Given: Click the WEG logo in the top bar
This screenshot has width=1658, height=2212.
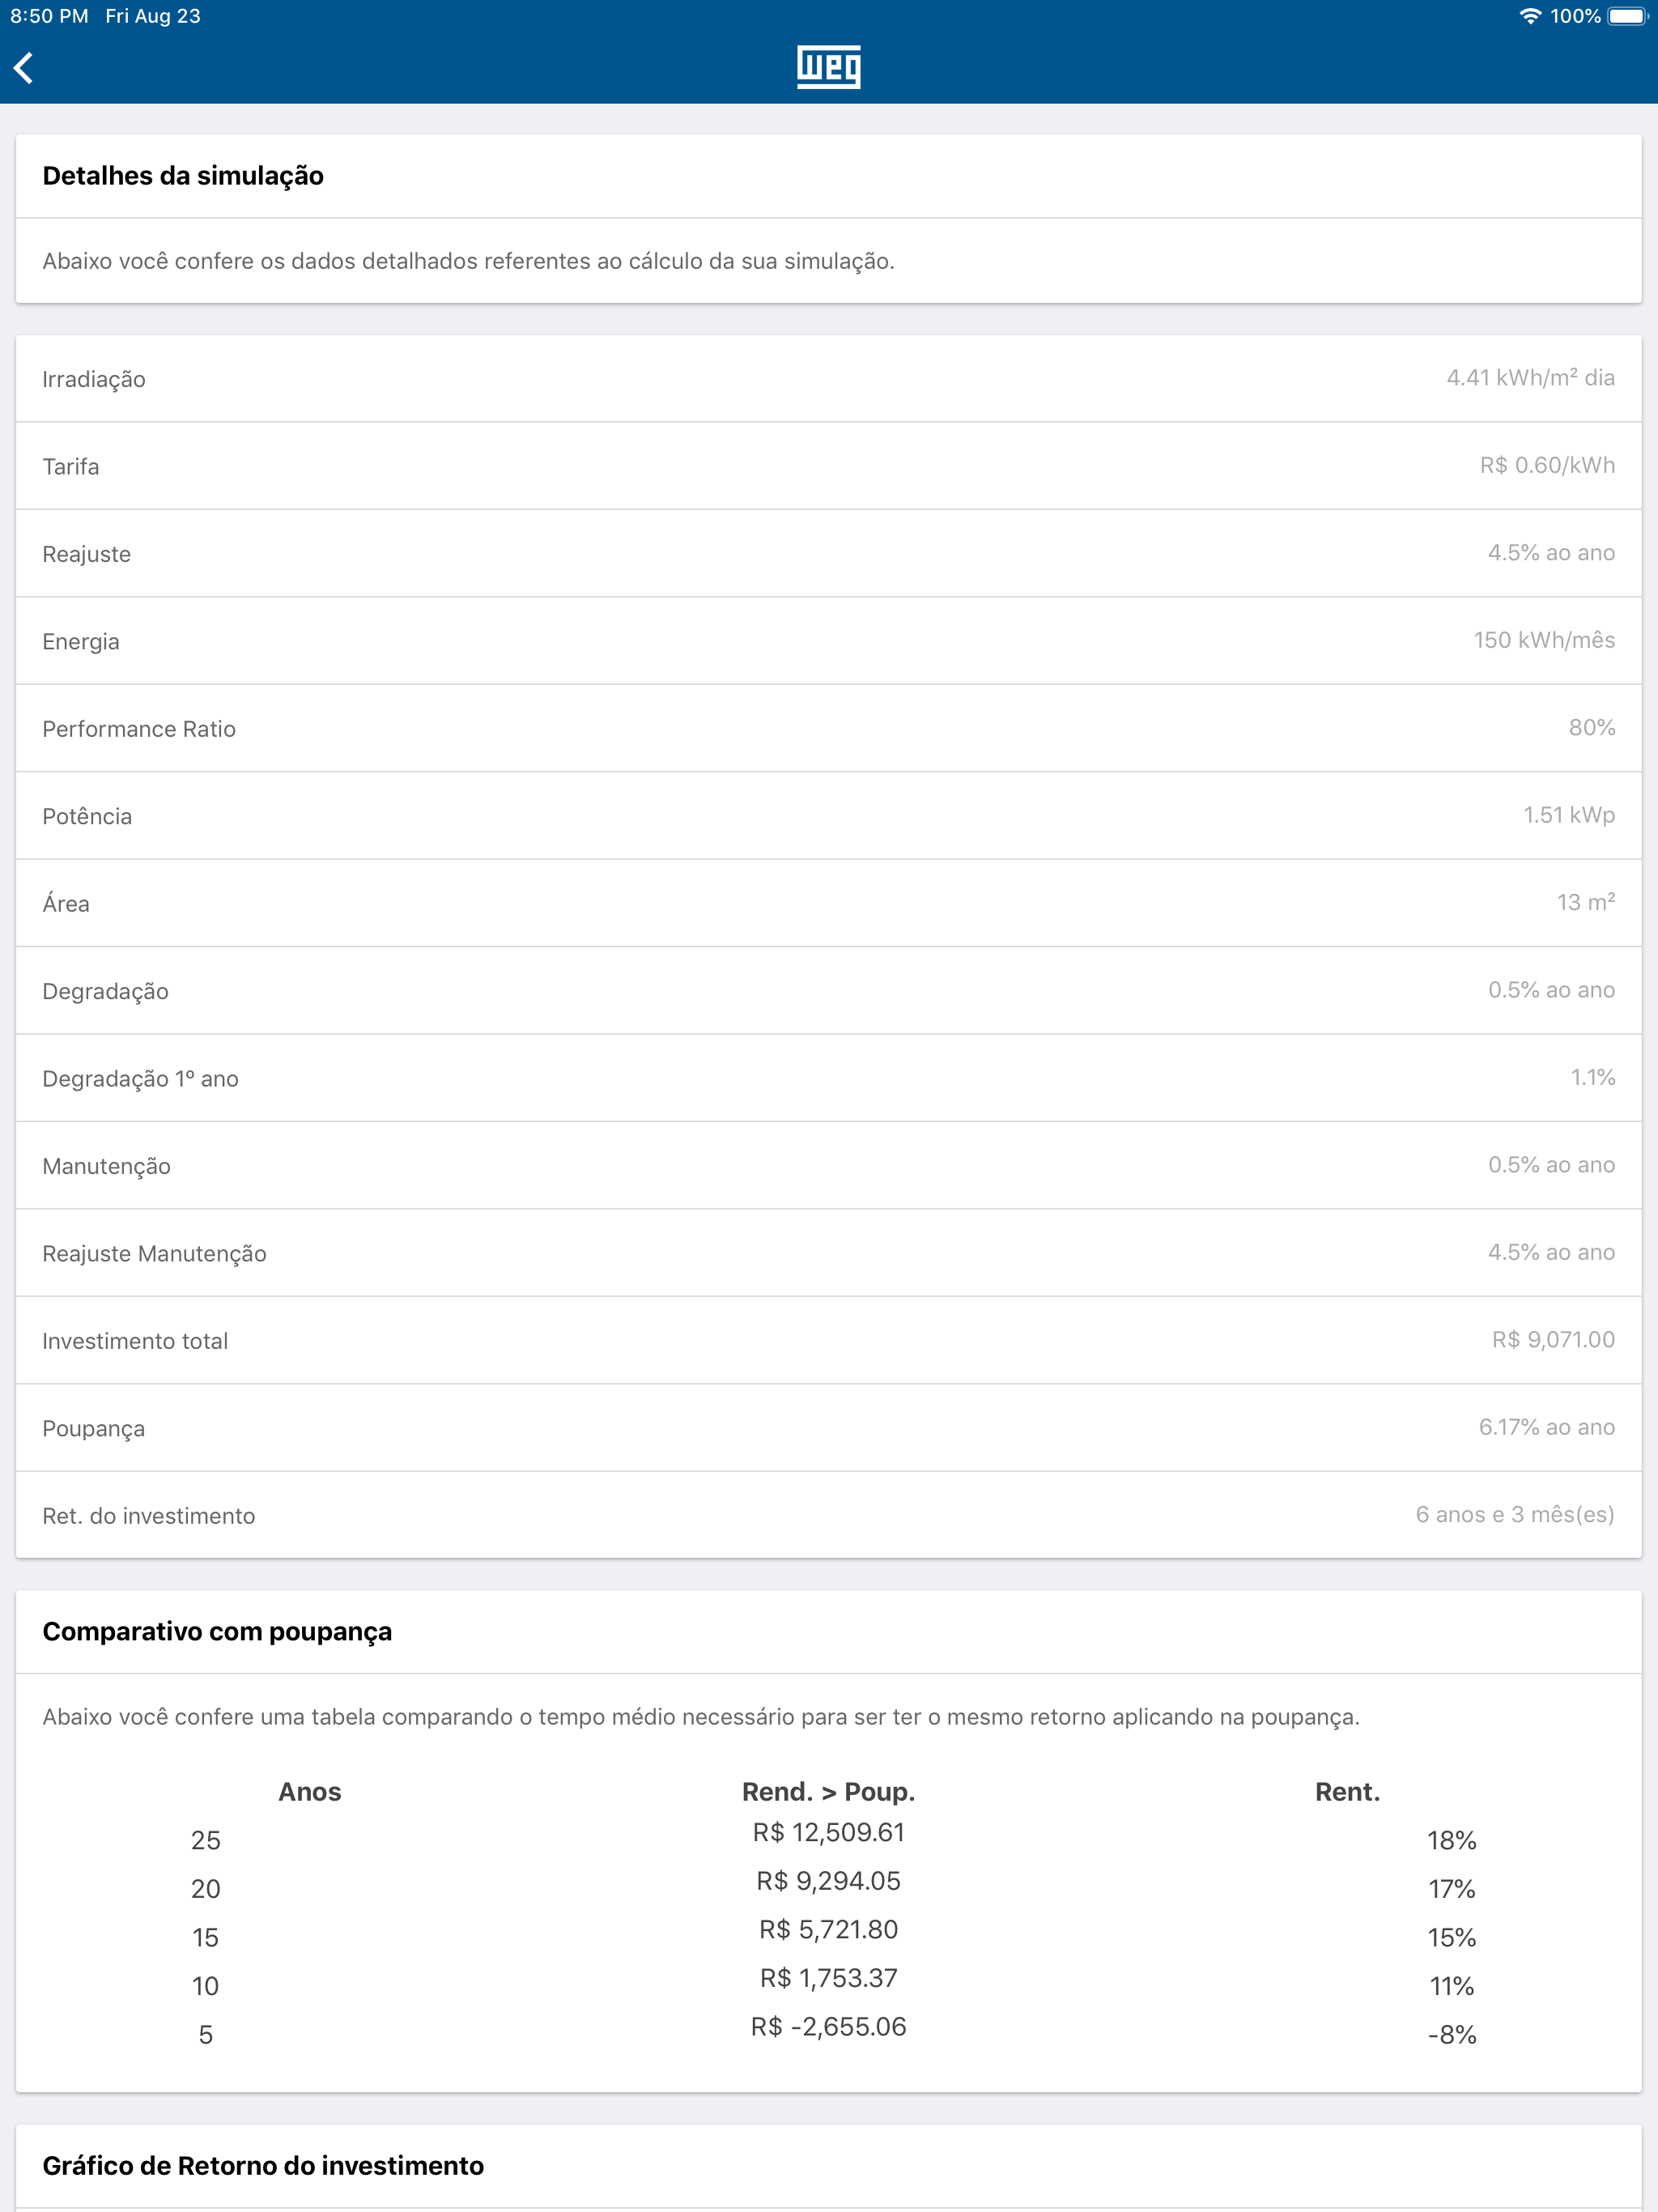Looking at the screenshot, I should 828,67.
